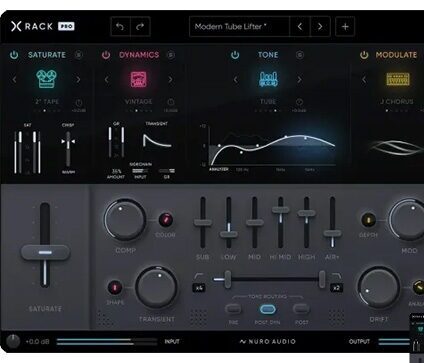
Task: Click the large Saturate fader handle
Action: (45, 252)
